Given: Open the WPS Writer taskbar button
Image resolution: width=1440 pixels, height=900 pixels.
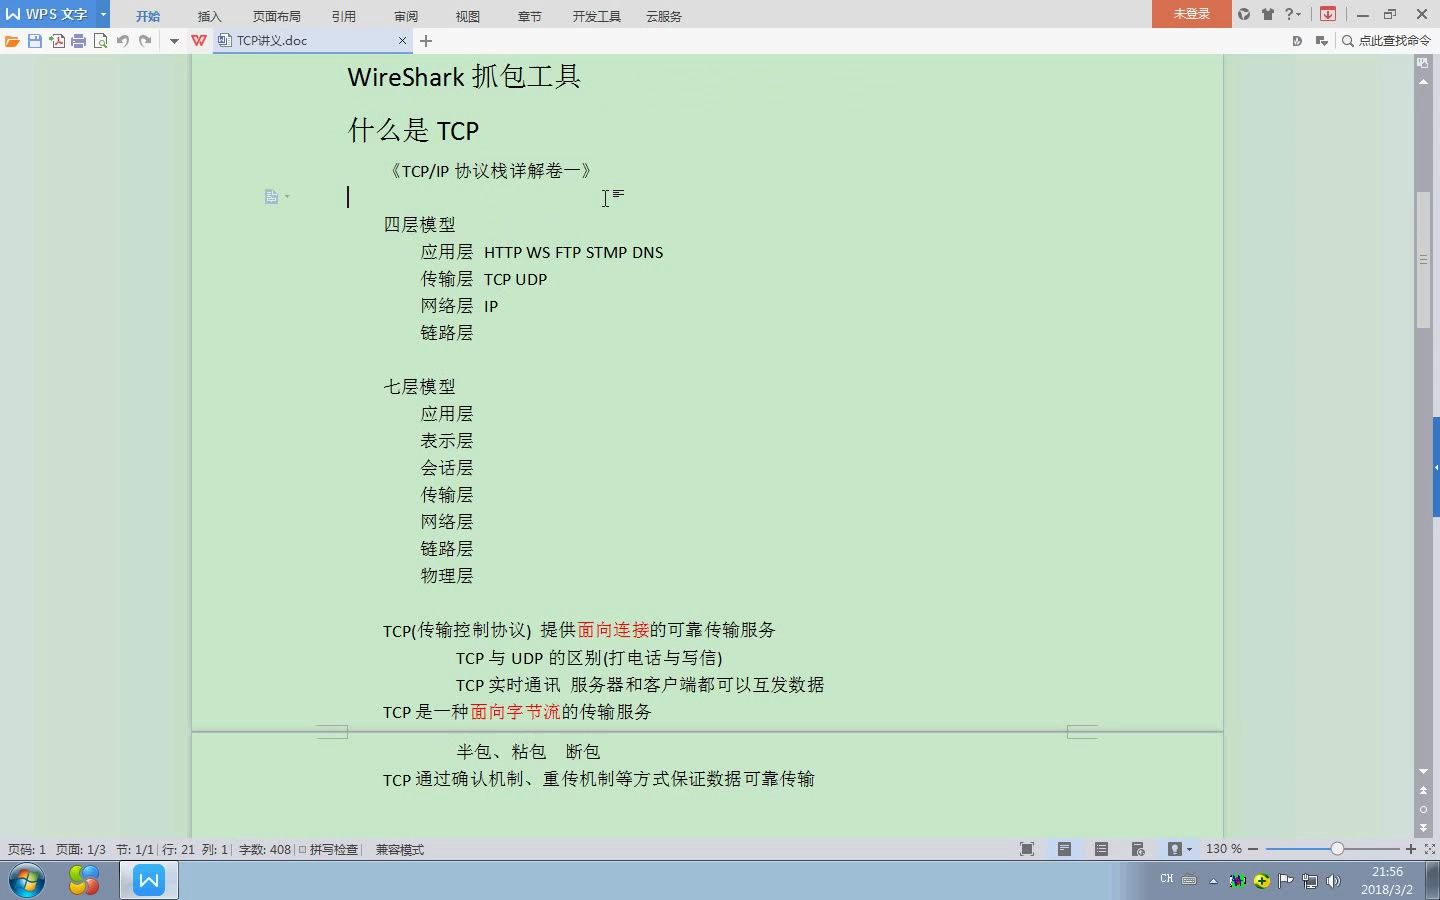Looking at the screenshot, I should tap(149, 881).
